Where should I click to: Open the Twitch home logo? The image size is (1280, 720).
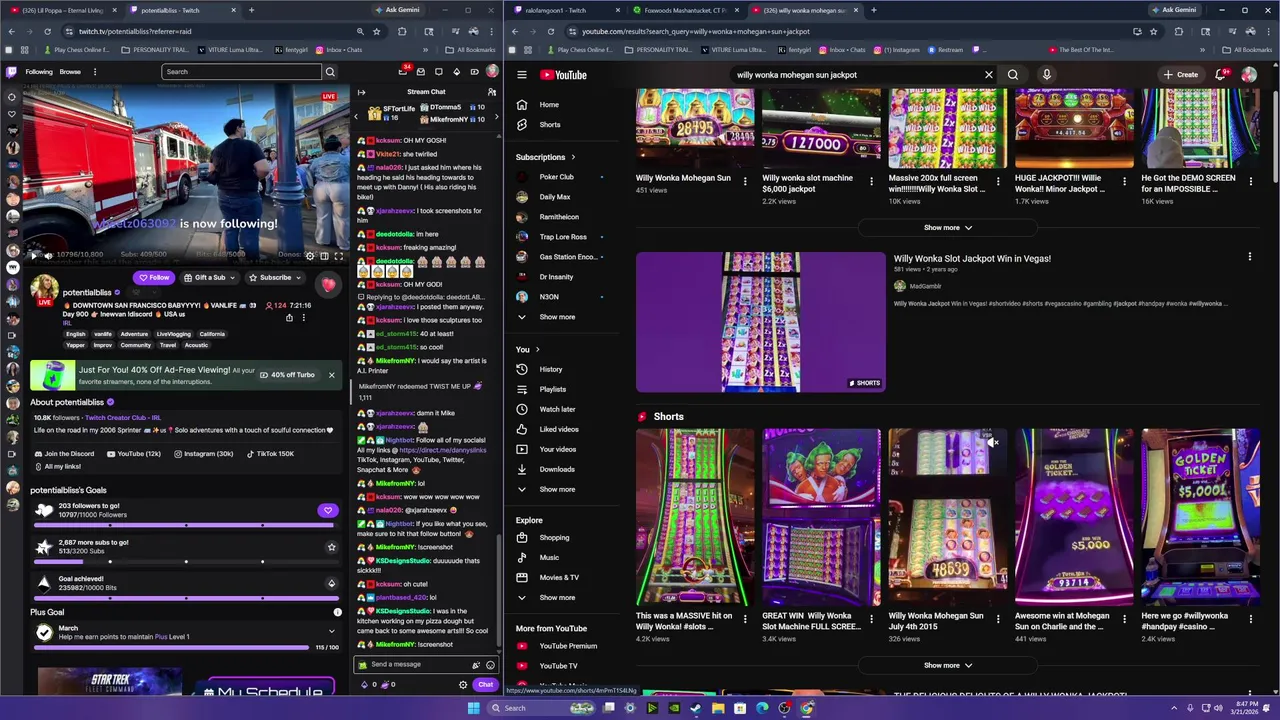pos(11,72)
